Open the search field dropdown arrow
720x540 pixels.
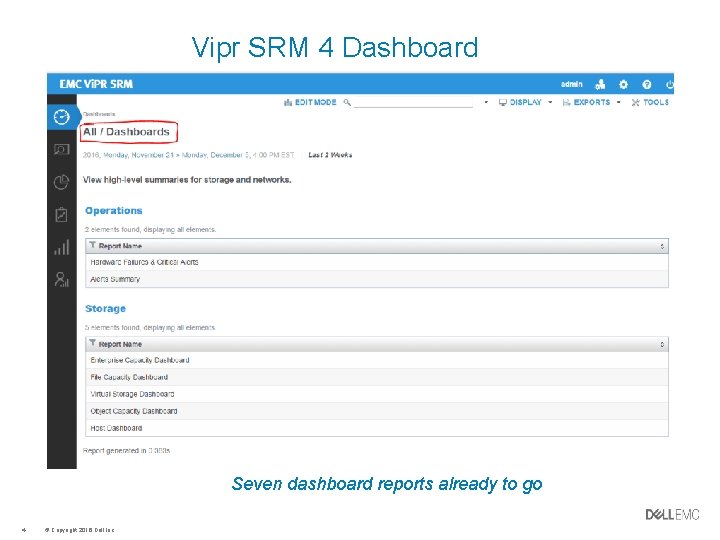[x=486, y=102]
